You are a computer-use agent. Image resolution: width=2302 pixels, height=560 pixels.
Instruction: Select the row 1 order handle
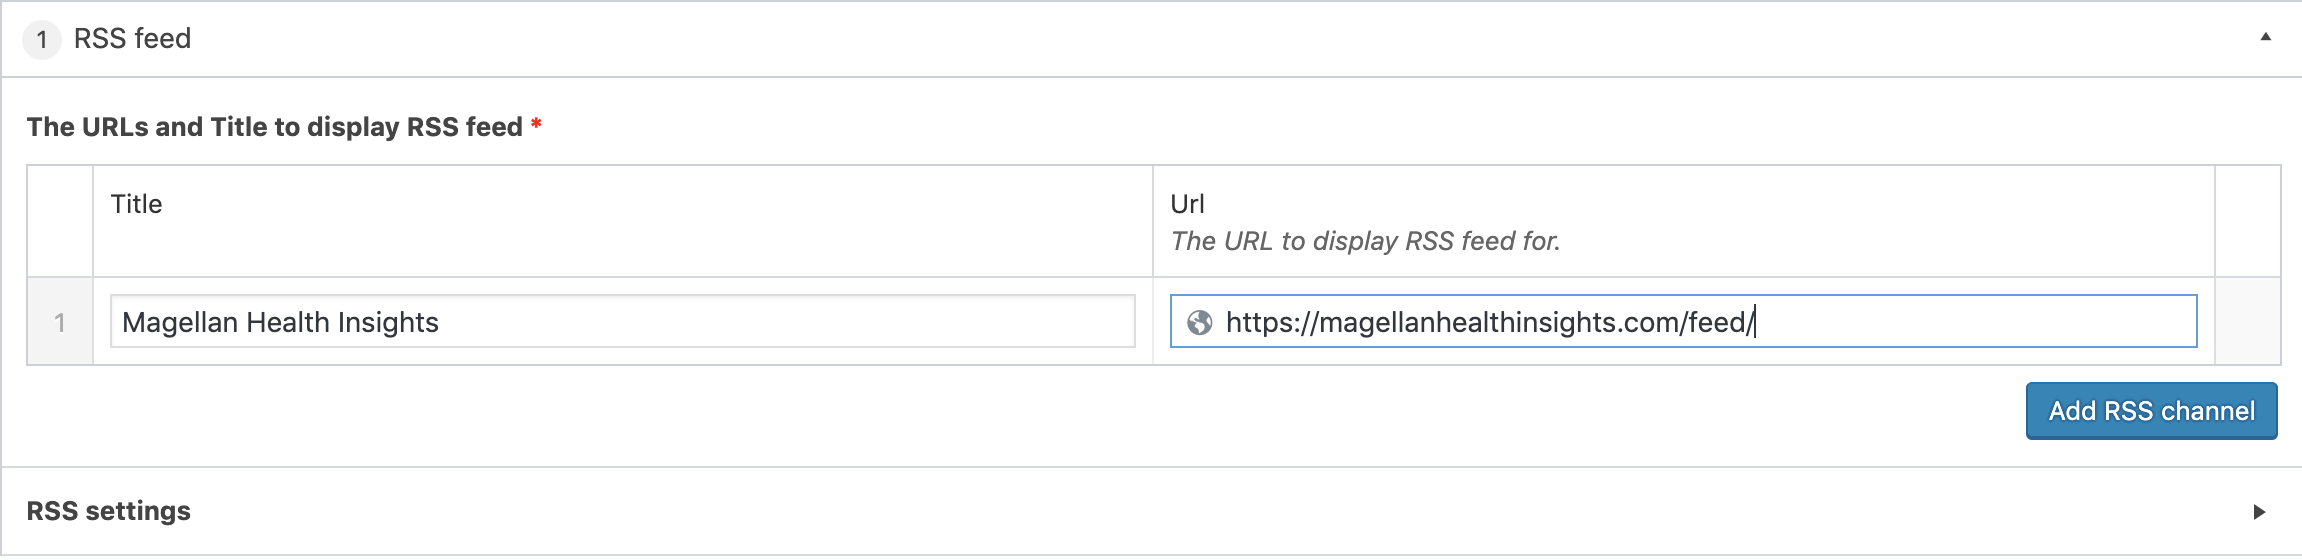tap(60, 322)
